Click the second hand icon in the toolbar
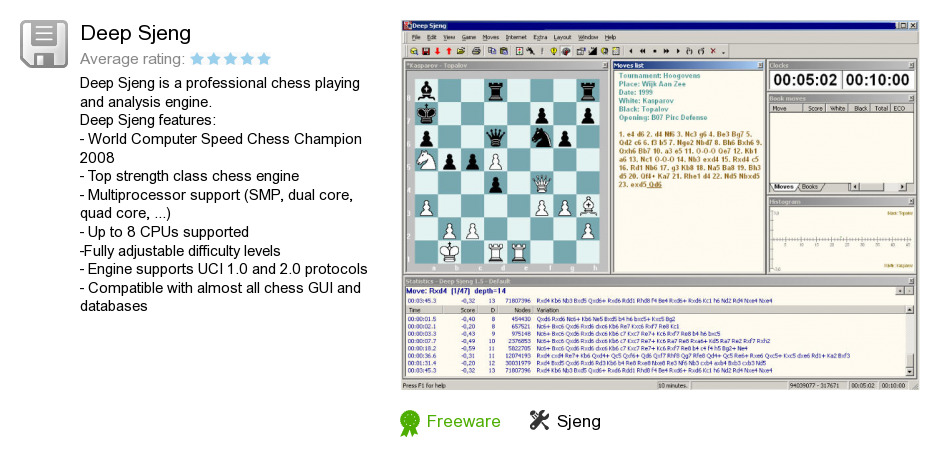940x467 pixels. tap(701, 51)
